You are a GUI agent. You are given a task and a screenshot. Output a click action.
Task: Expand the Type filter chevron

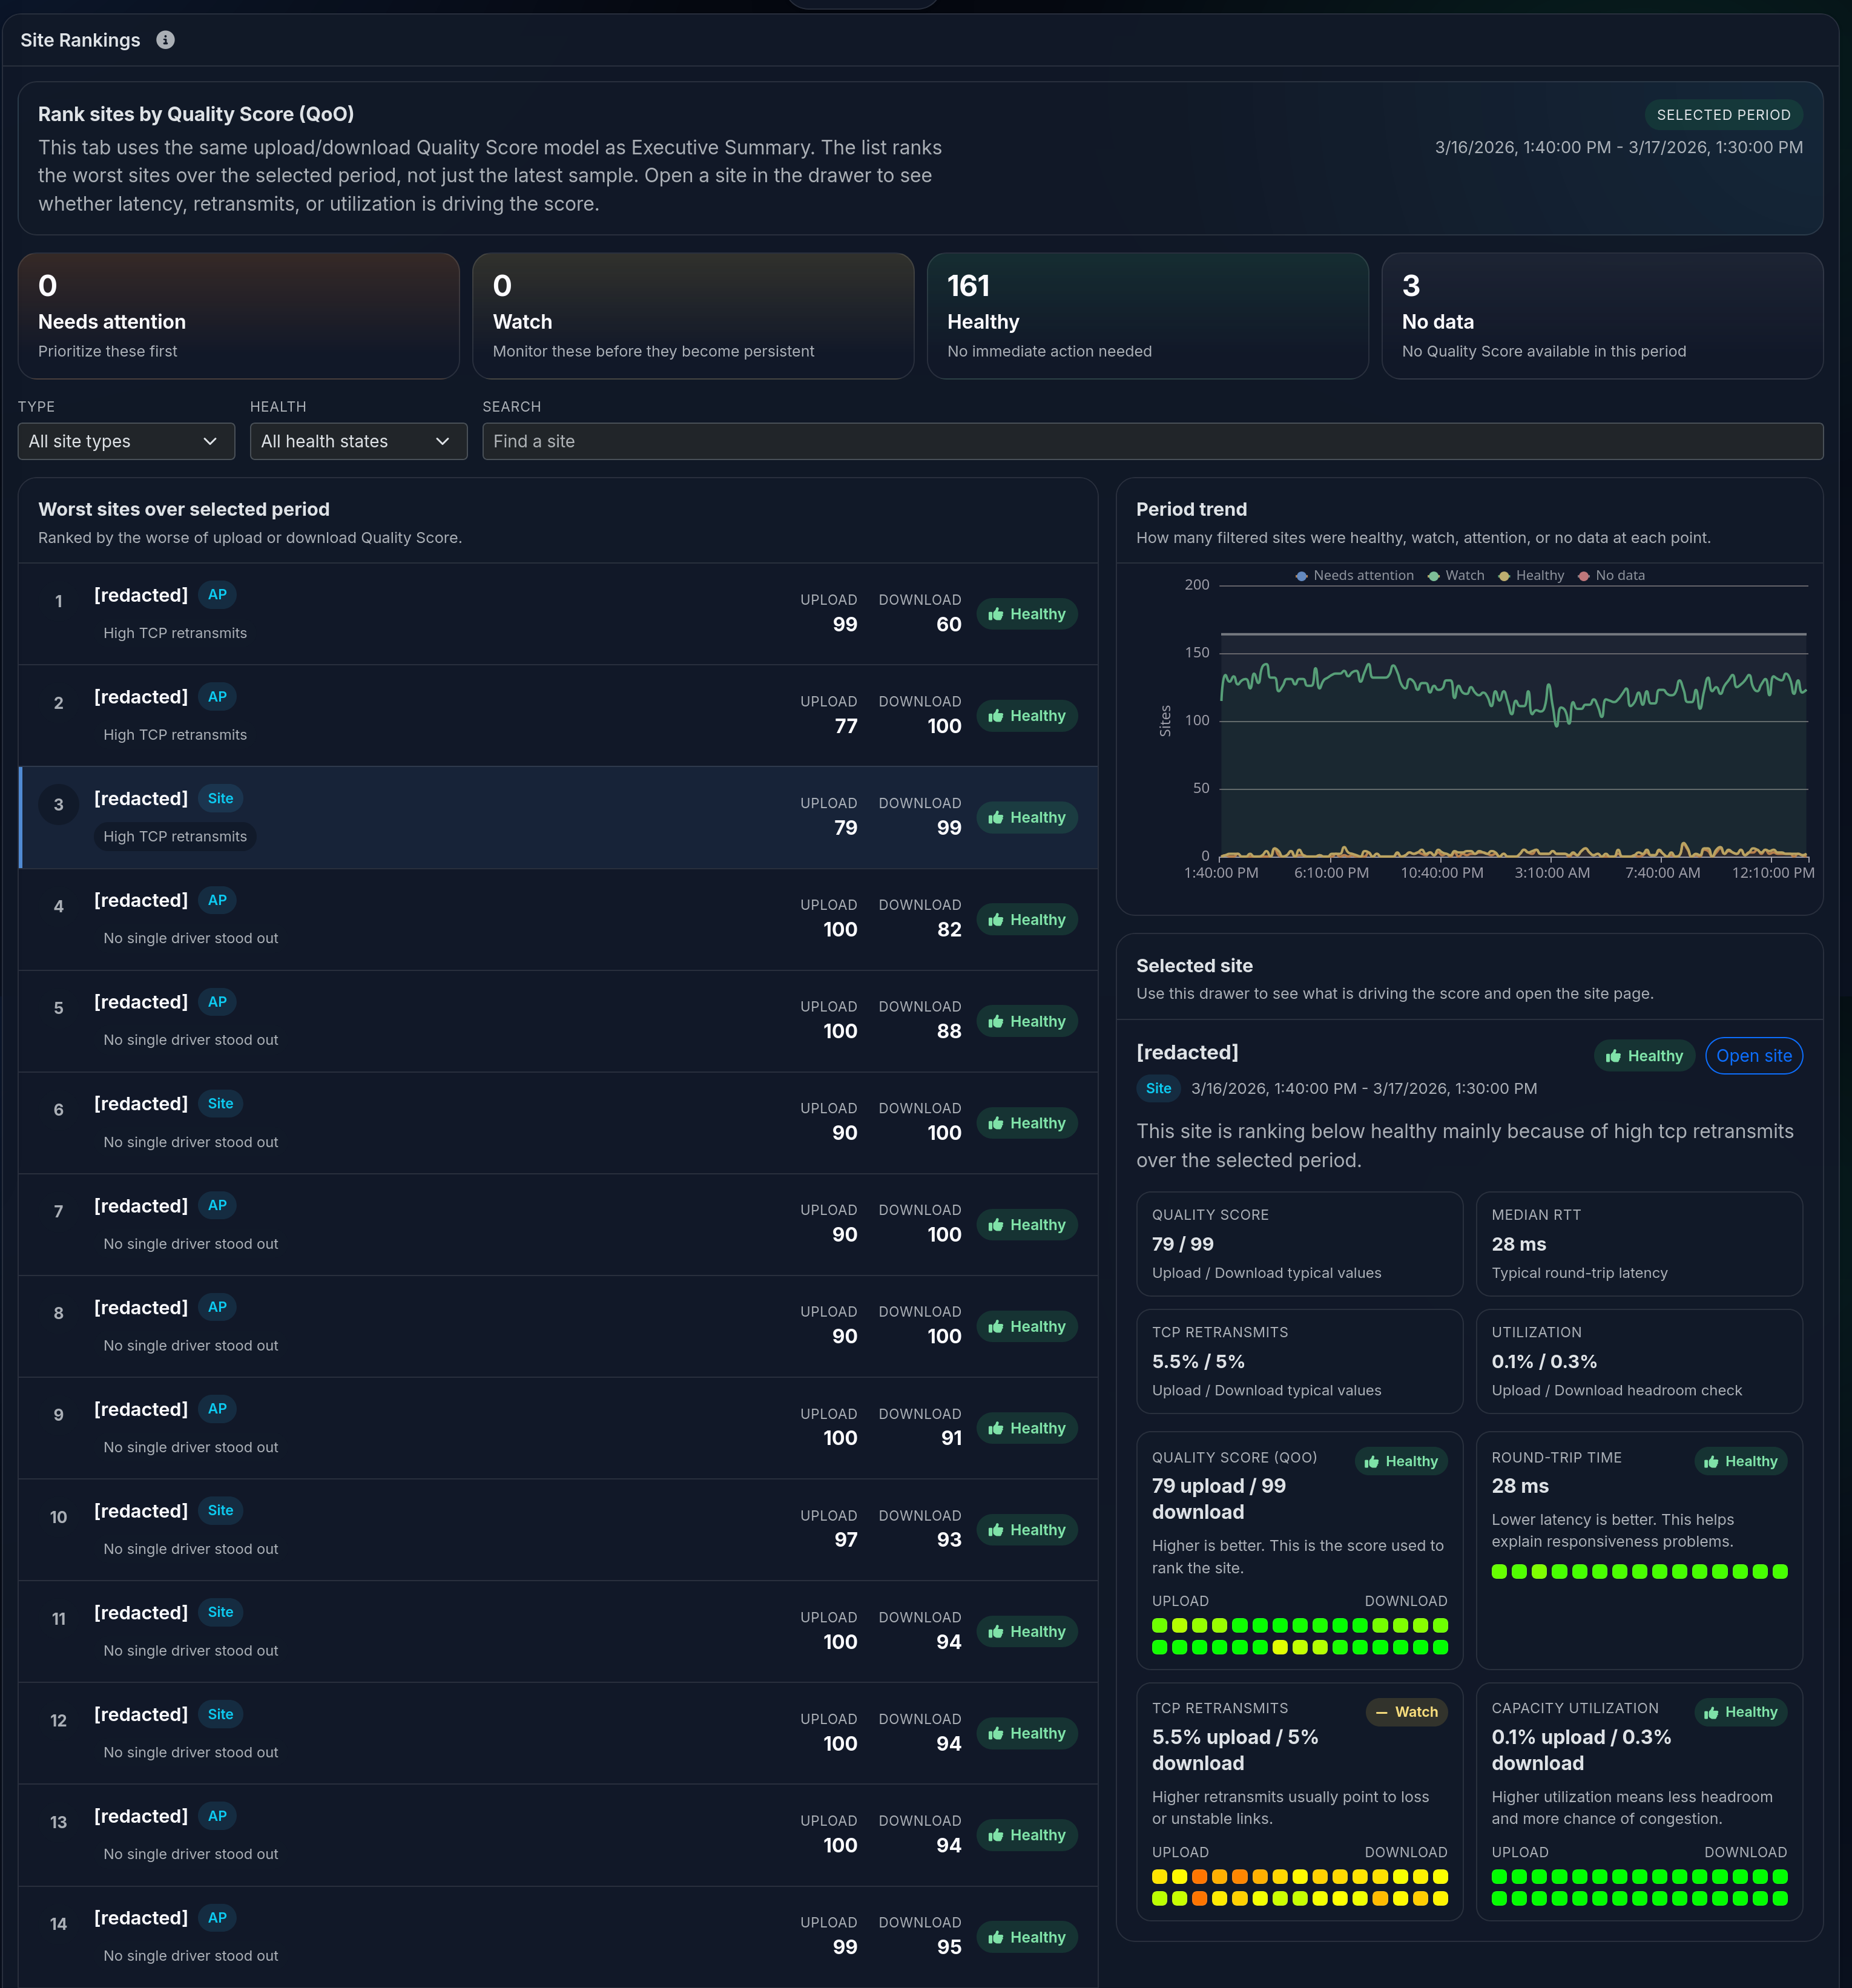point(210,441)
